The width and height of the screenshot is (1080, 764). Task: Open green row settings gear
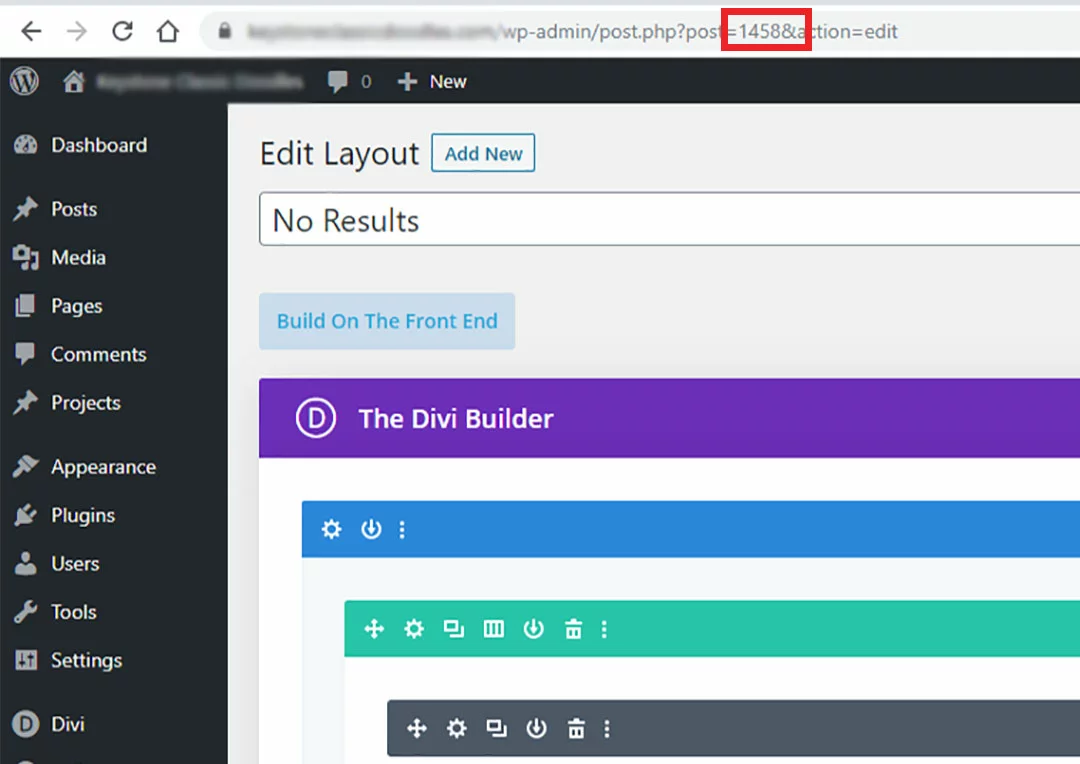click(414, 628)
